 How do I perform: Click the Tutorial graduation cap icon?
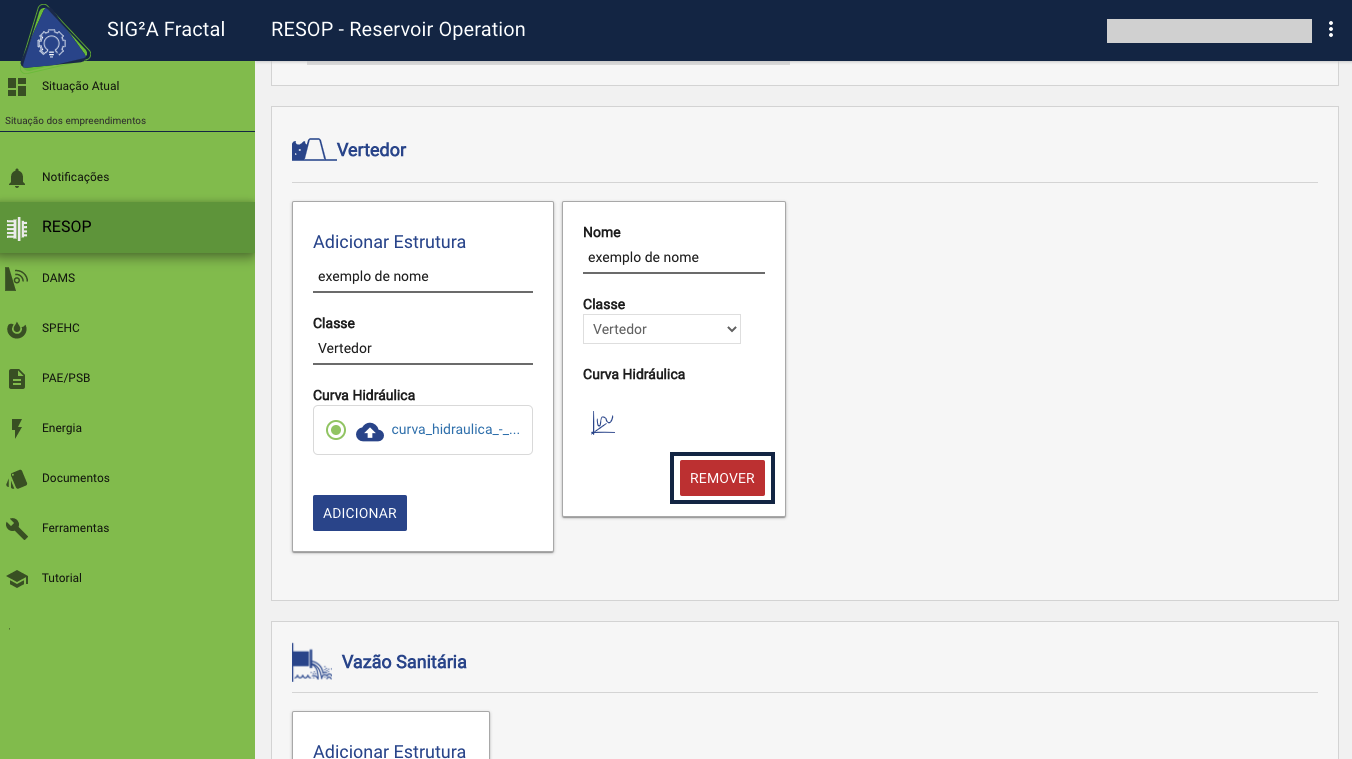click(17, 578)
